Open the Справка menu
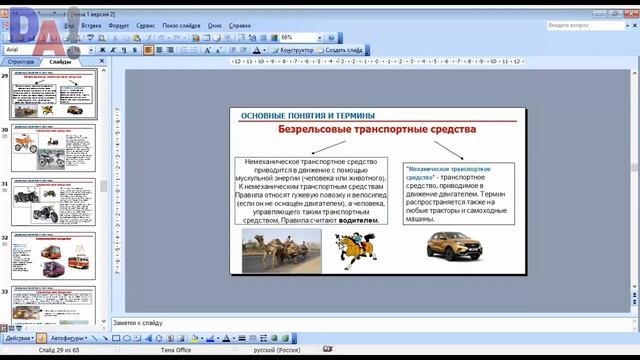This screenshot has width=640, height=360. [x=240, y=25]
